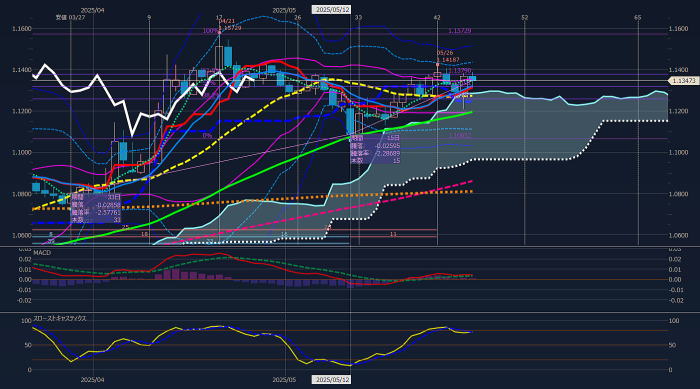700x389 pixels.
Task: Click the MACD panel label
Action: (42, 253)
